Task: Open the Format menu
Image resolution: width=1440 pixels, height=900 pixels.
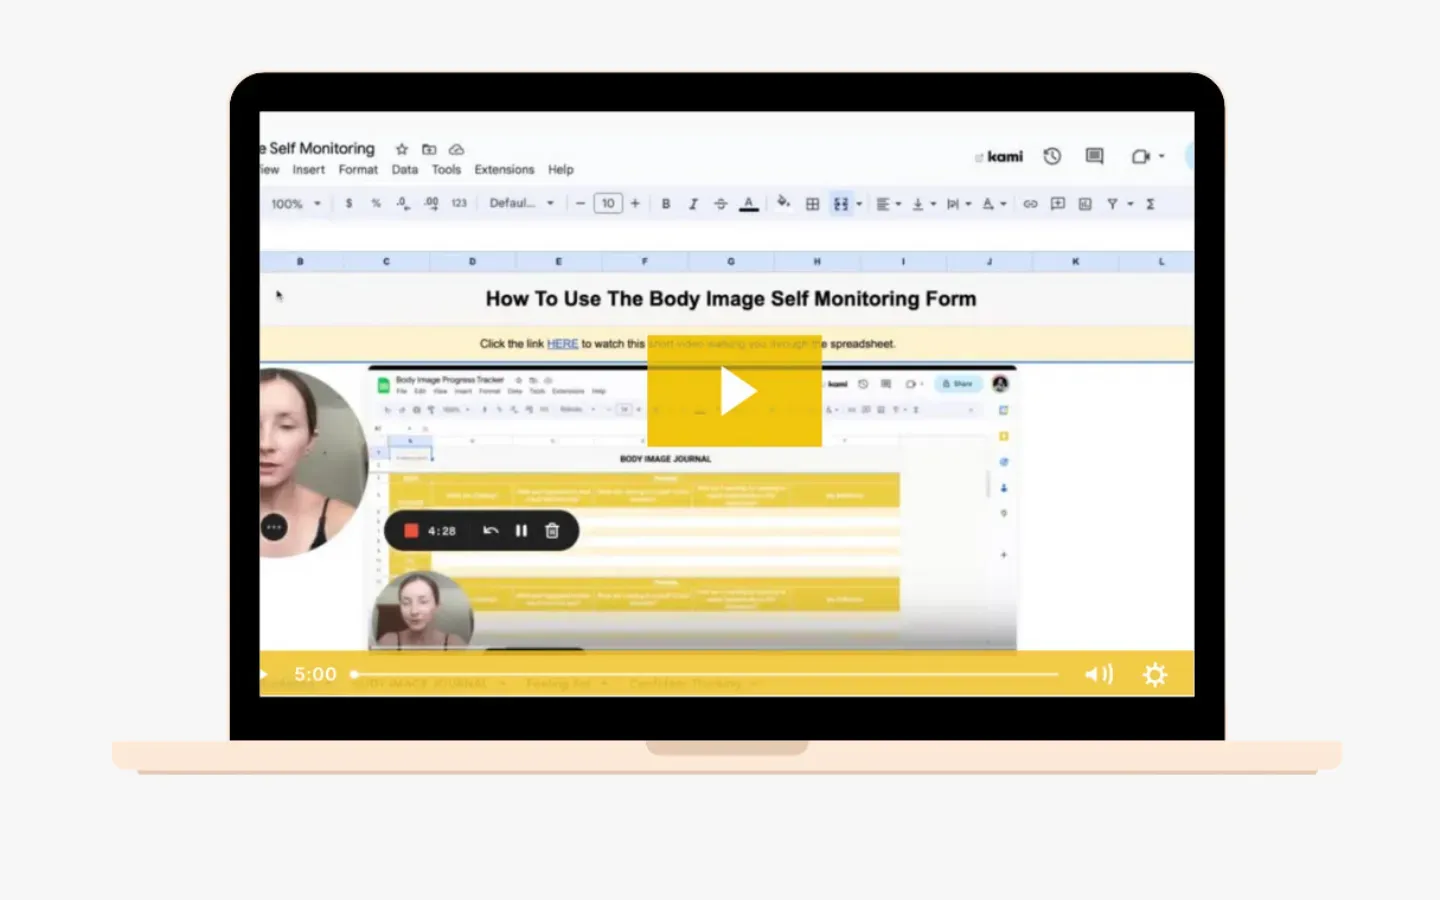Action: coord(358,170)
